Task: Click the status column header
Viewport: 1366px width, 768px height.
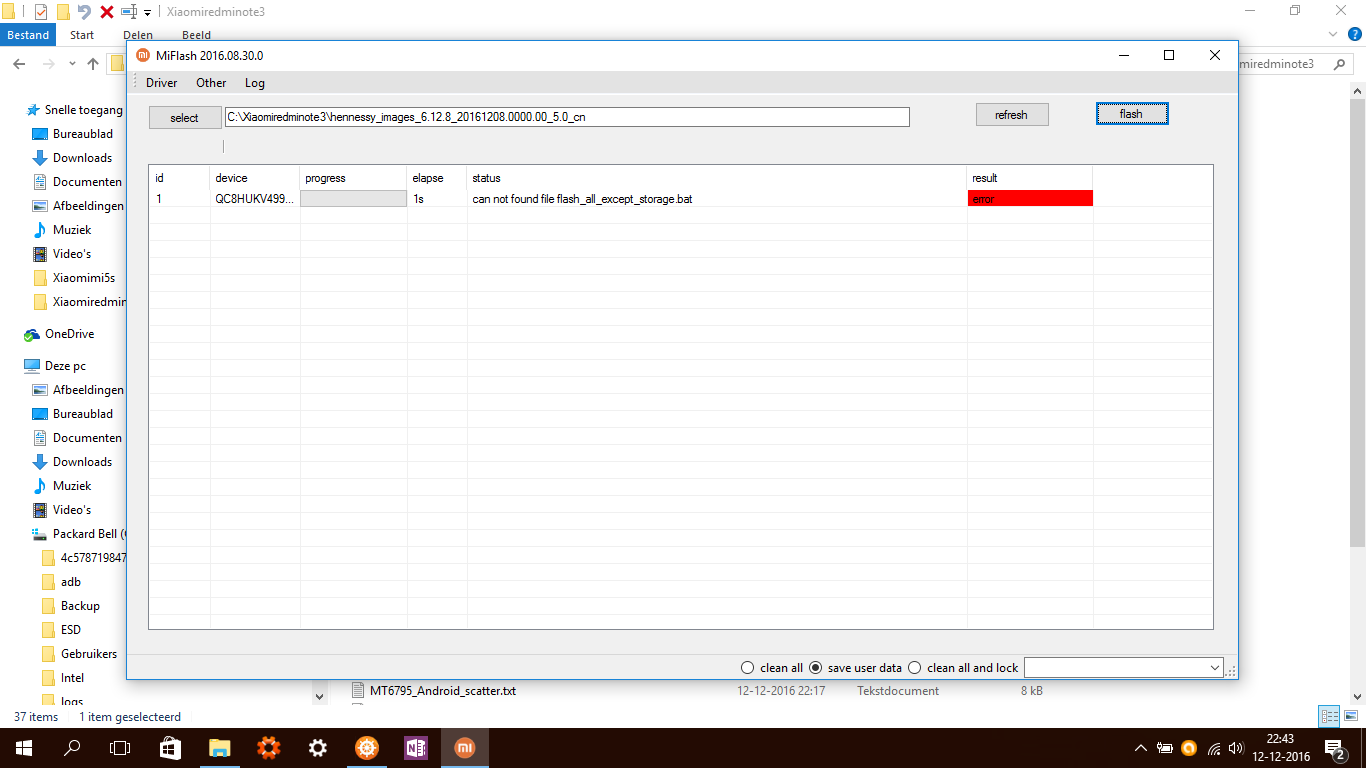Action: (486, 178)
